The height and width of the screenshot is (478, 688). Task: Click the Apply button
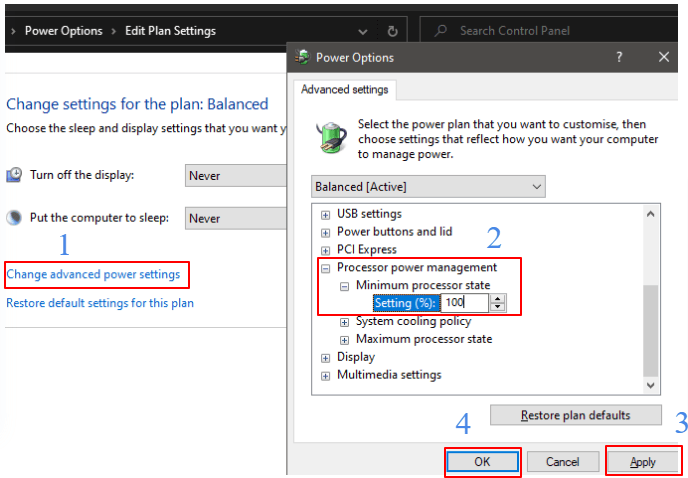pos(643,462)
